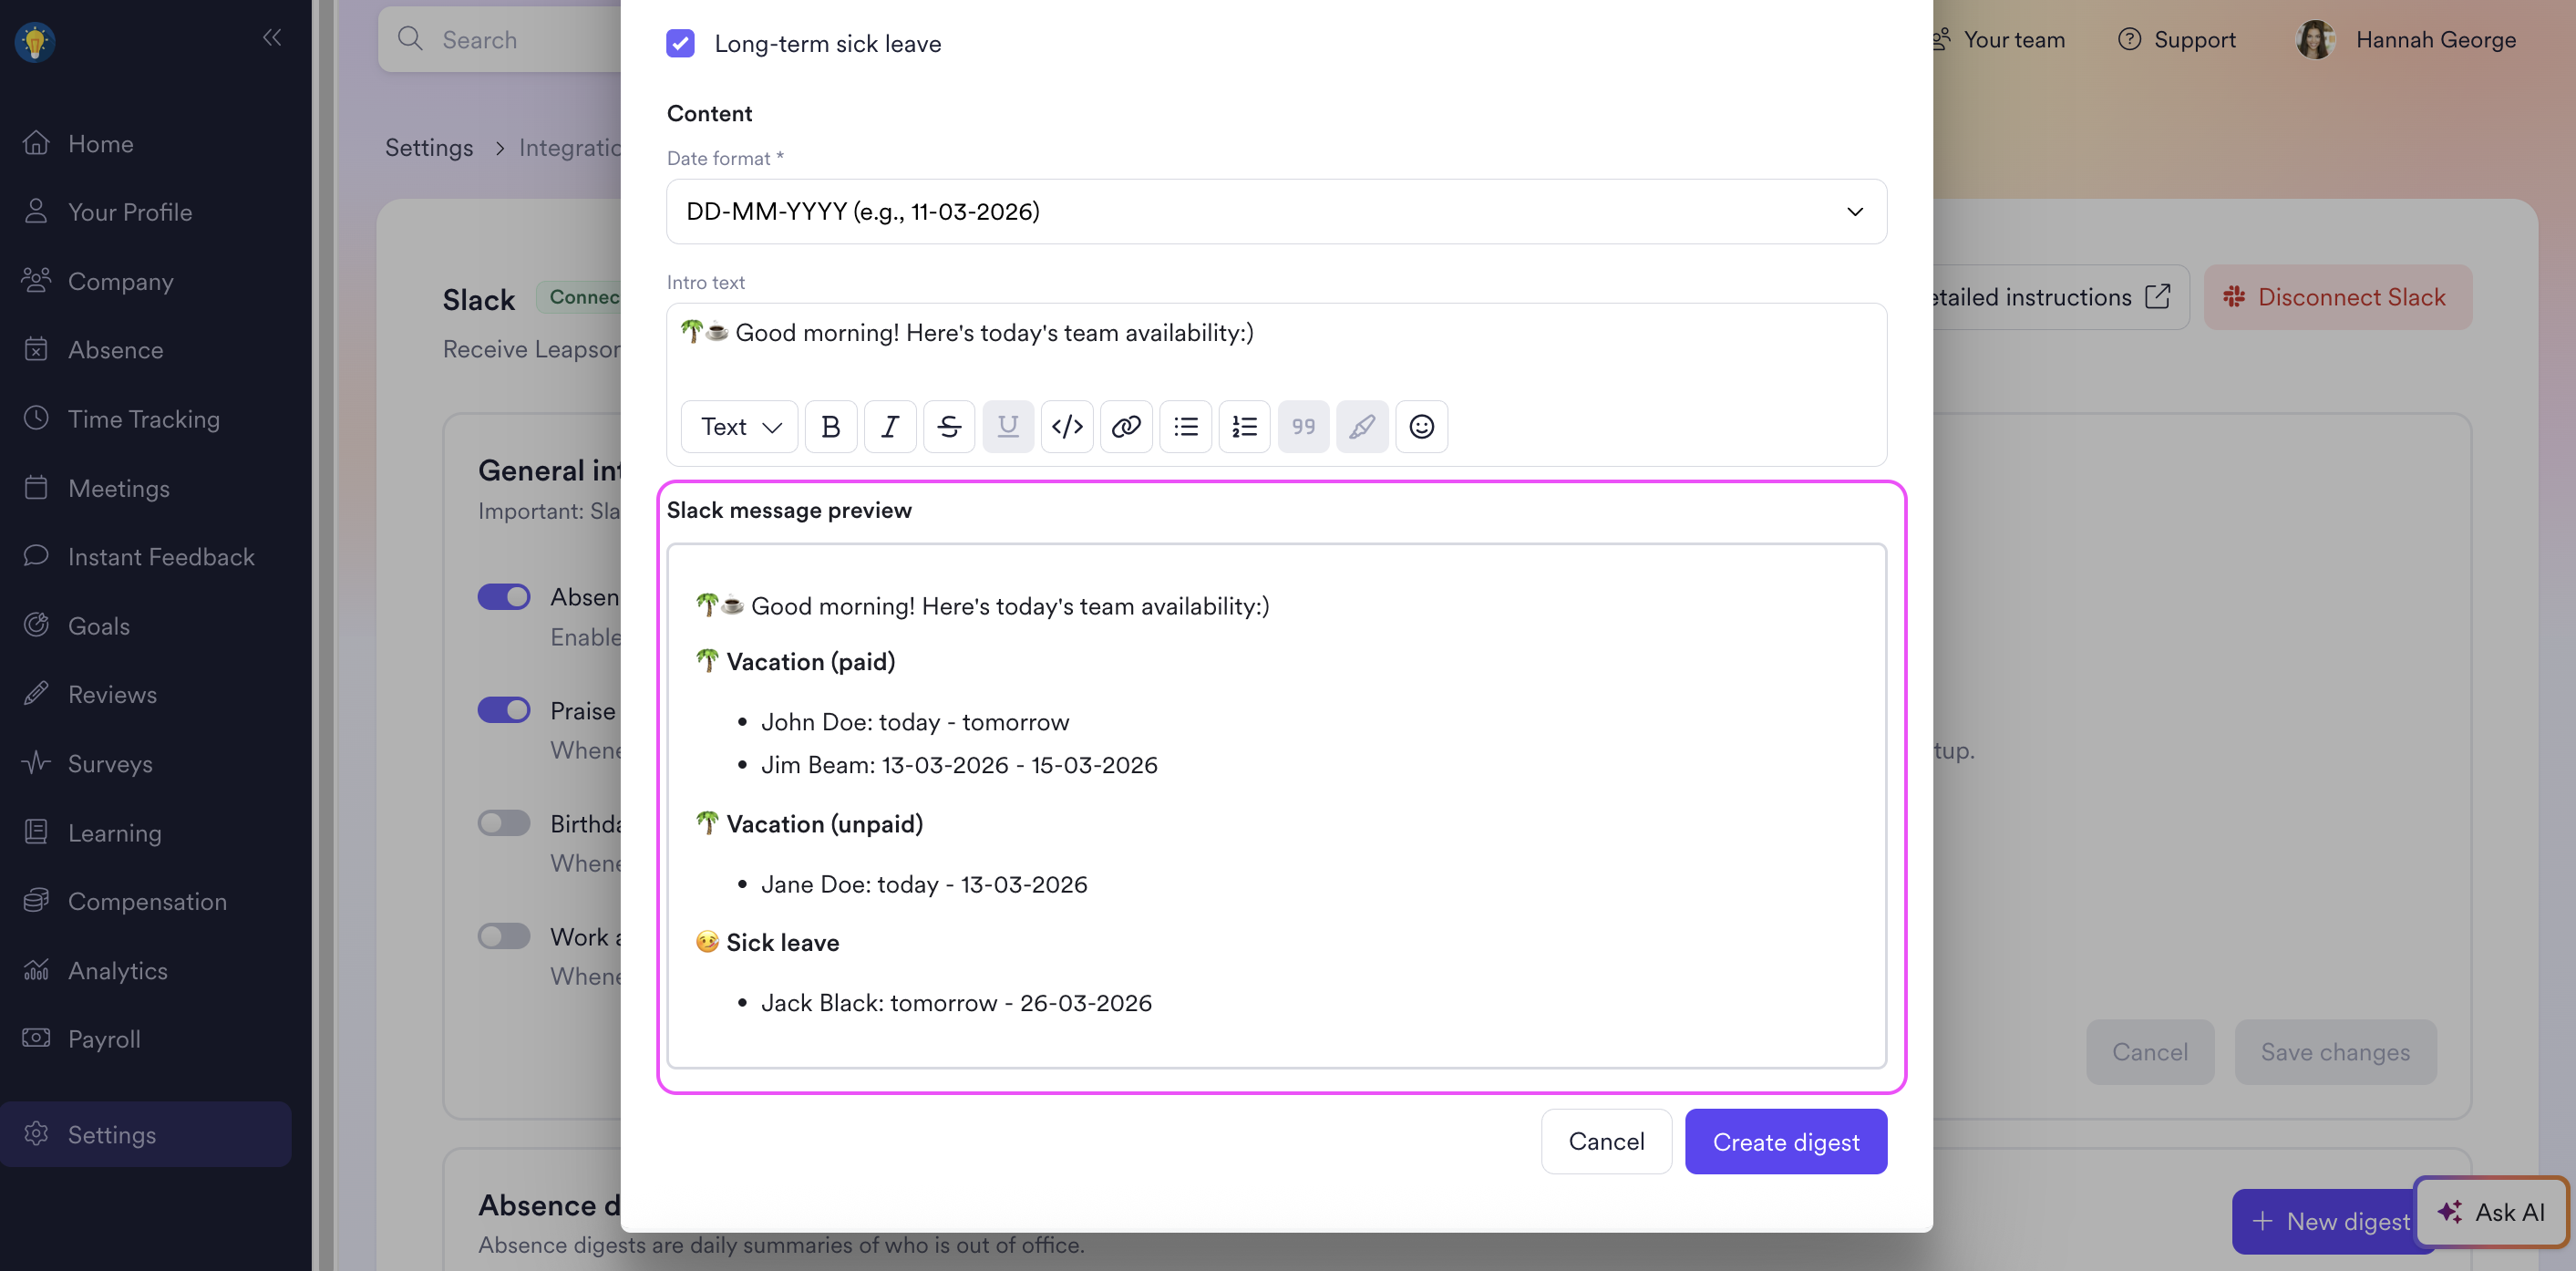Create a numbered list

pos(1244,427)
